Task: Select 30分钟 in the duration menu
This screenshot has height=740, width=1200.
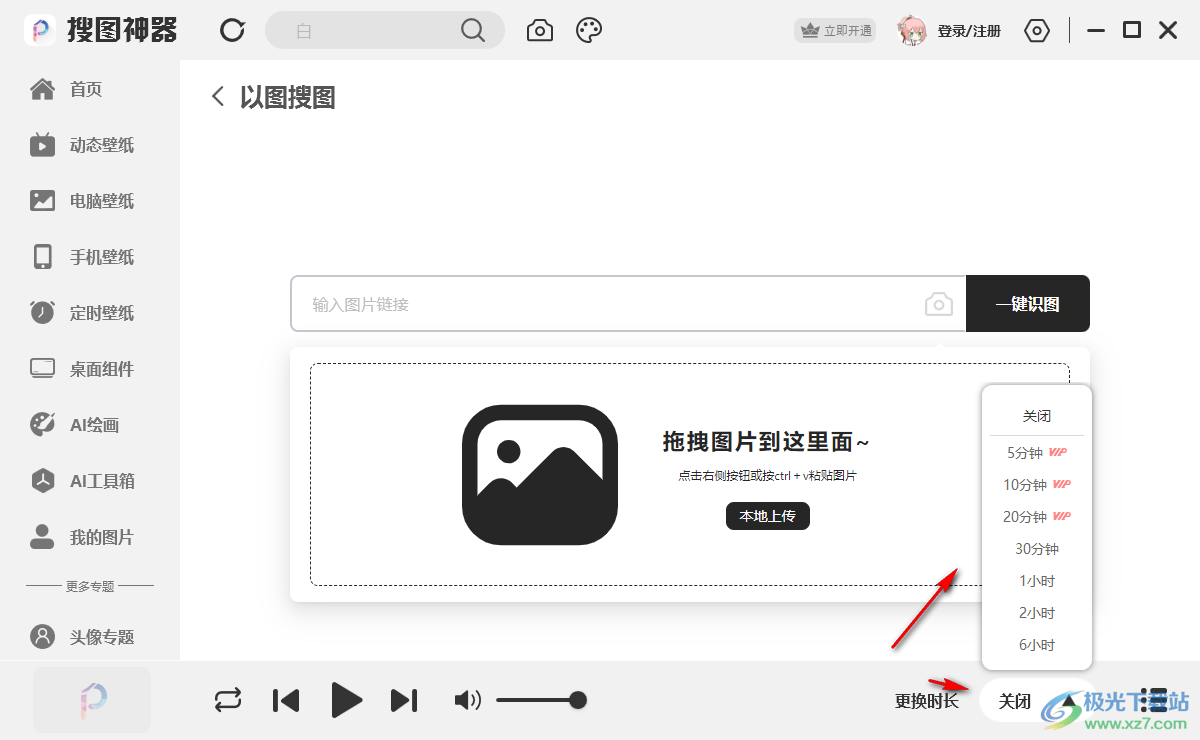Action: tap(1037, 549)
